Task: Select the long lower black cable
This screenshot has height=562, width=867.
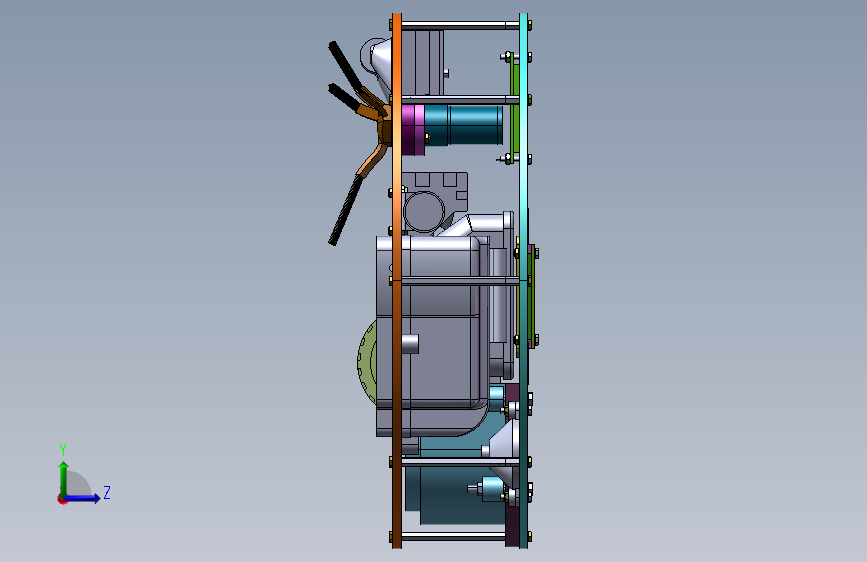Action: [345, 209]
